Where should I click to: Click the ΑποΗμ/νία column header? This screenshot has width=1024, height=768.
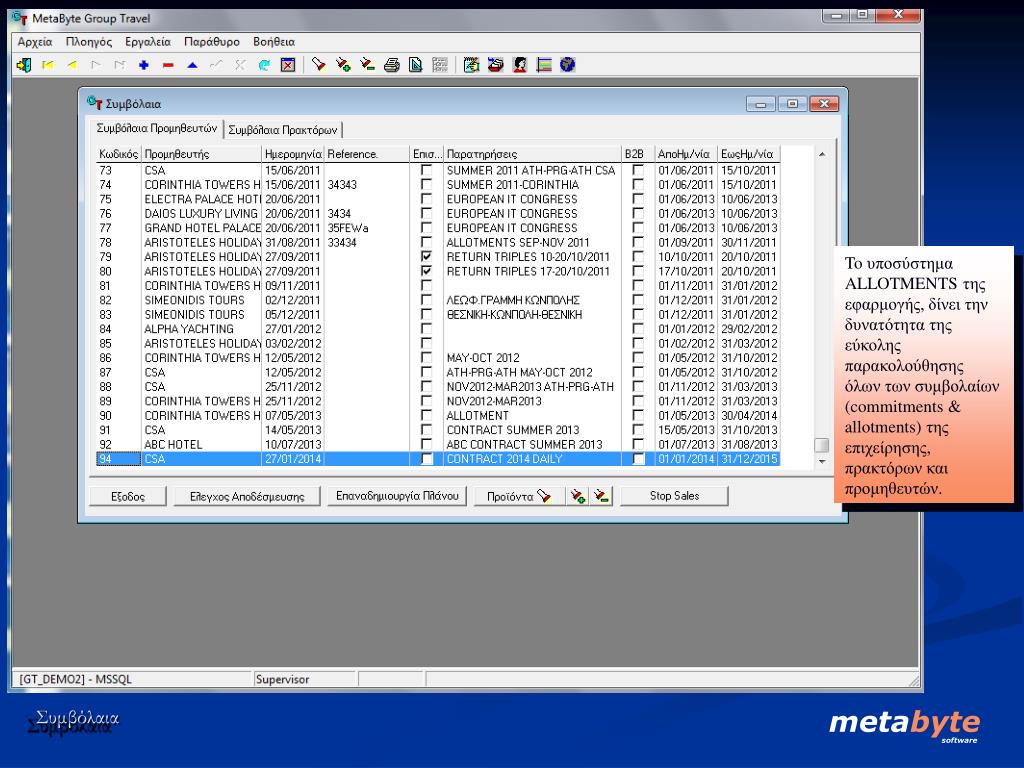(685, 154)
